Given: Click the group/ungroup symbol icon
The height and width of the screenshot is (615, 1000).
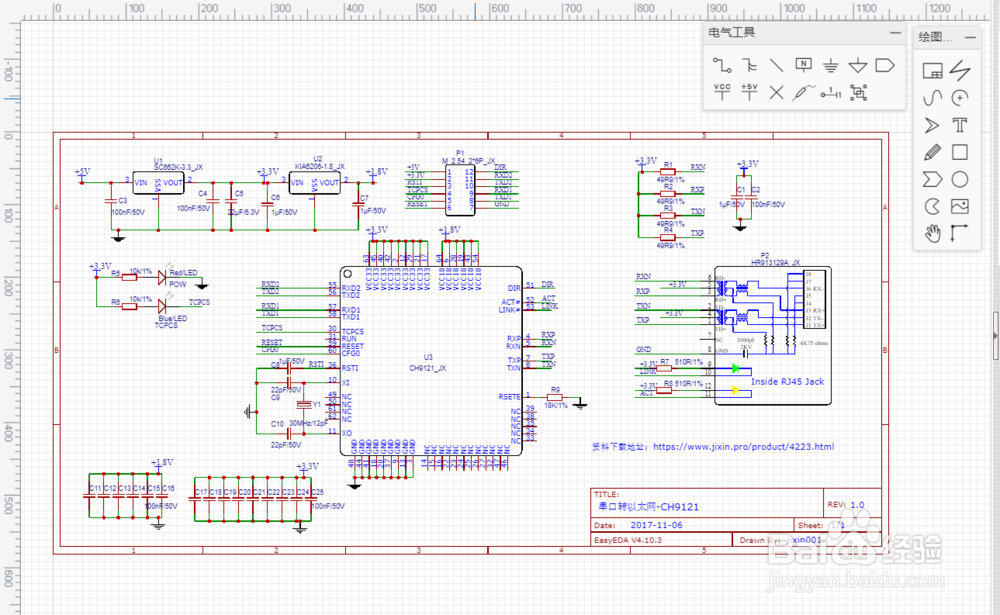Looking at the screenshot, I should pos(859,93).
